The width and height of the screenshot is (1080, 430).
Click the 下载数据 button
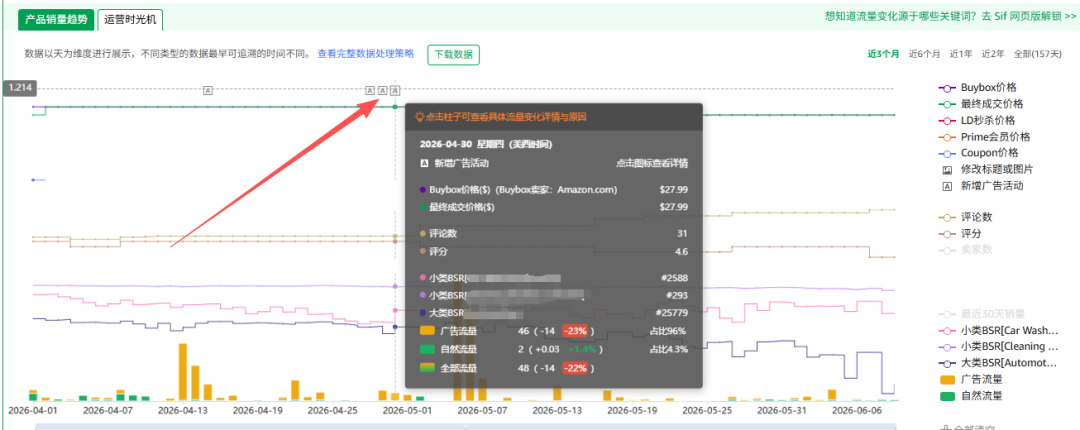point(453,54)
